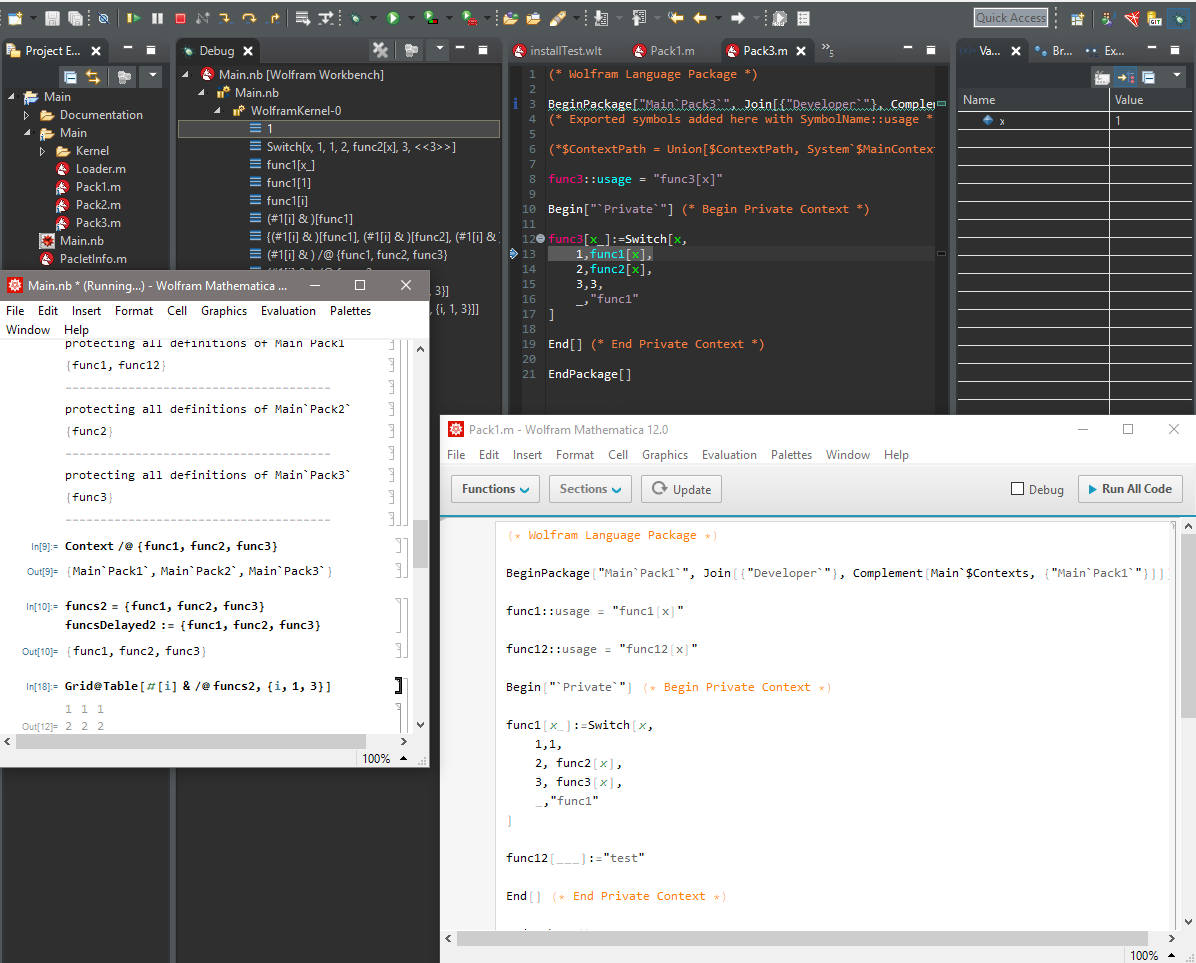Collapse the WolframKernel-0 node in Debug view
This screenshot has width=1196, height=963.
point(217,111)
